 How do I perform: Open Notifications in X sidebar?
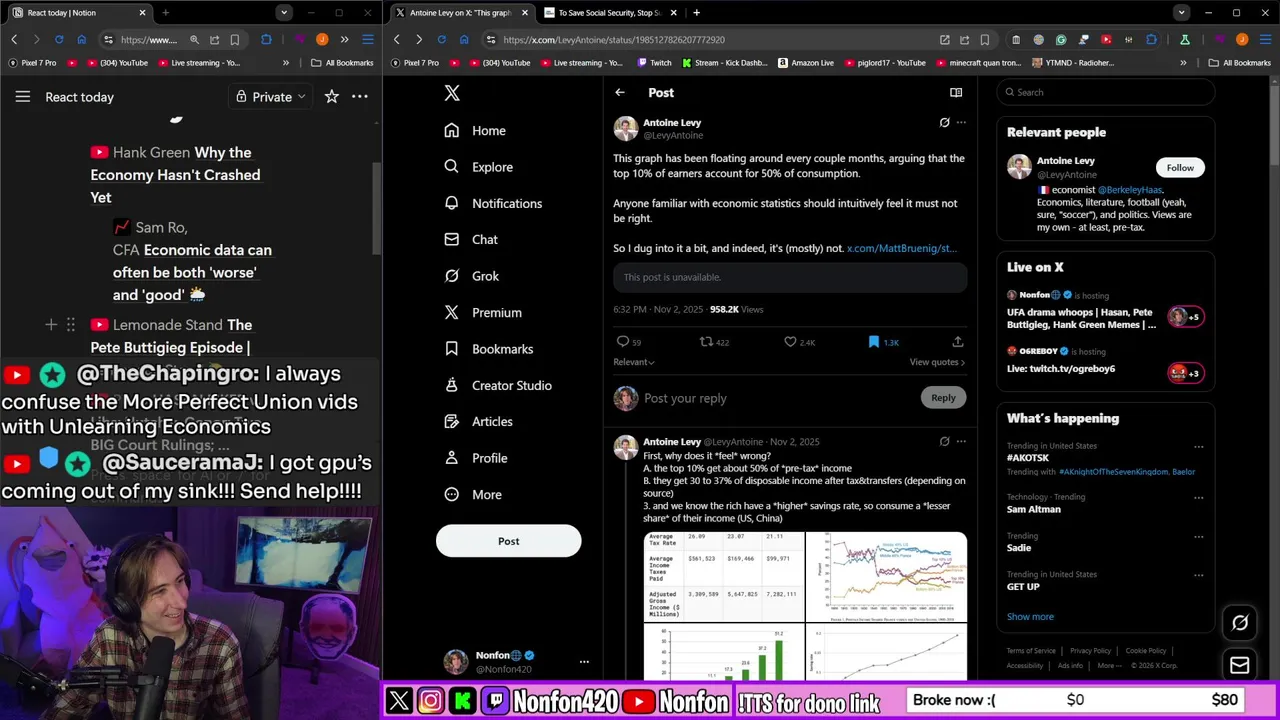pyautogui.click(x=493, y=203)
